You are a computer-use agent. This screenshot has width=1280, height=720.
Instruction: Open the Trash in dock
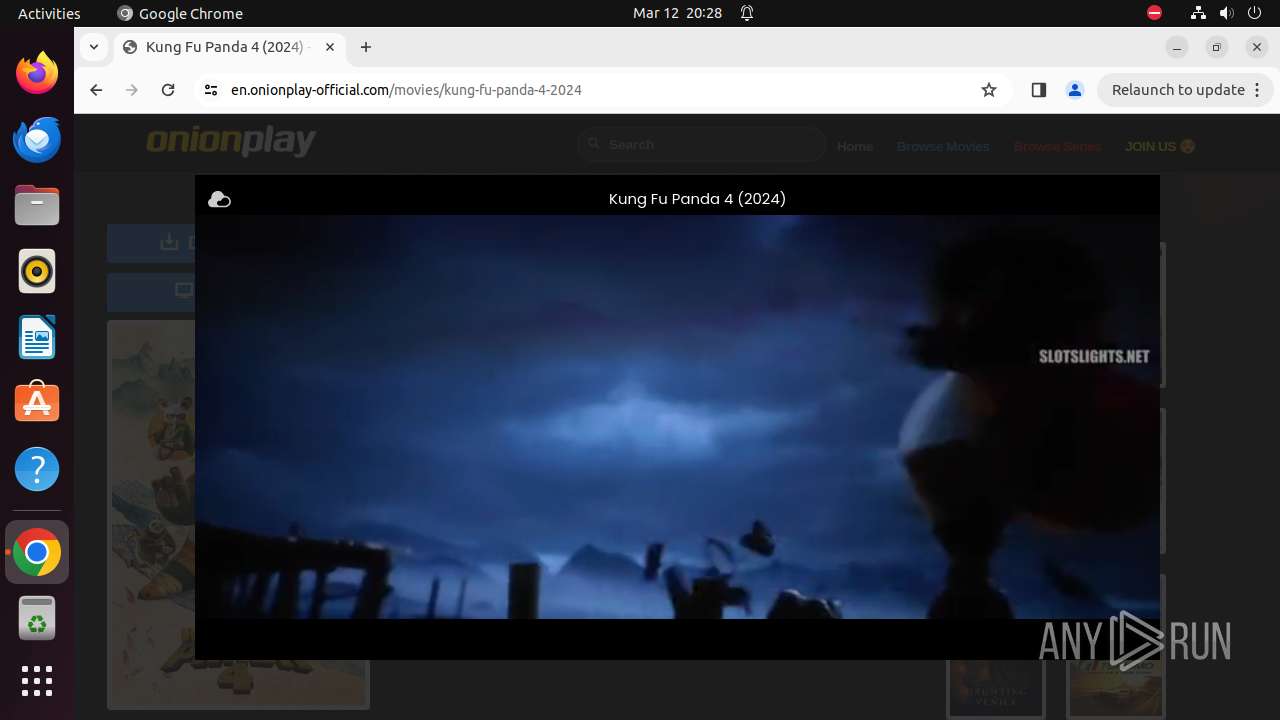pos(37,618)
